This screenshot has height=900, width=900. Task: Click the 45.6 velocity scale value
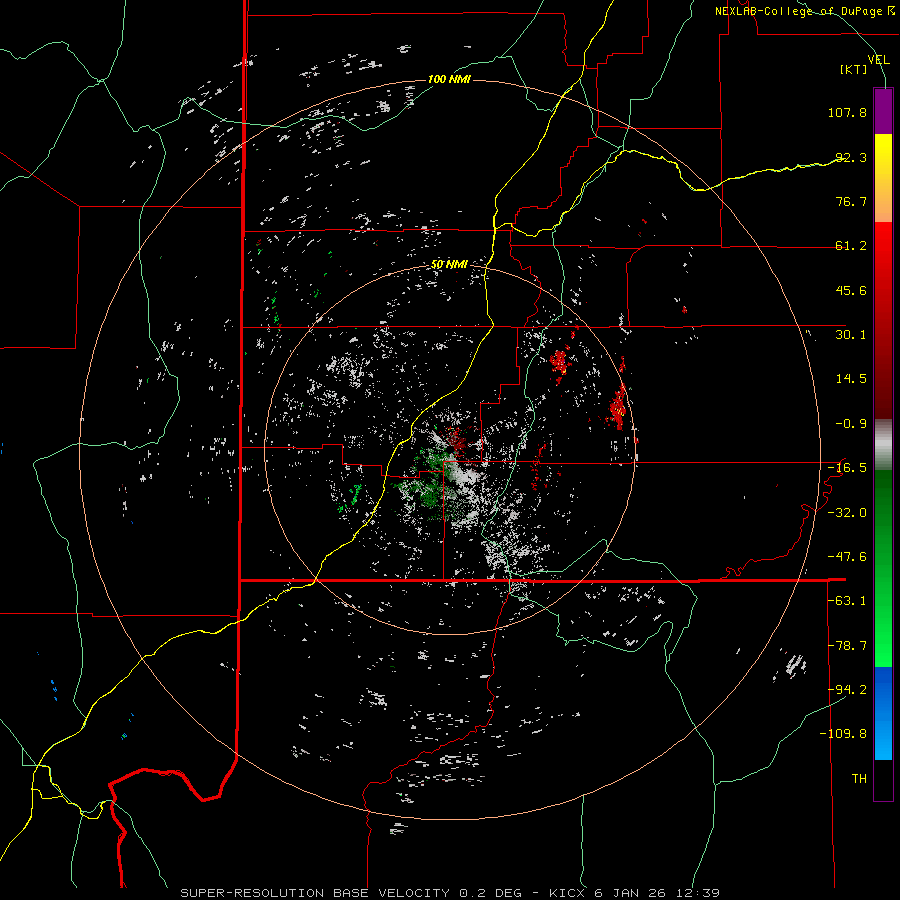click(851, 290)
